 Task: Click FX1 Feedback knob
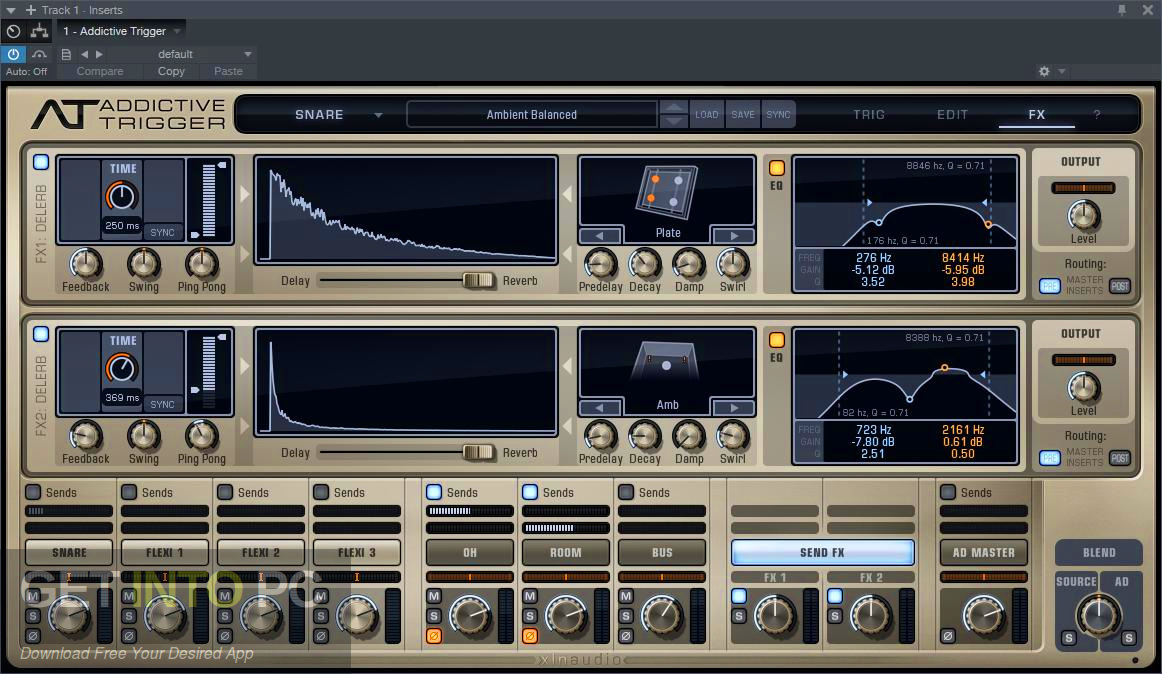coord(85,263)
